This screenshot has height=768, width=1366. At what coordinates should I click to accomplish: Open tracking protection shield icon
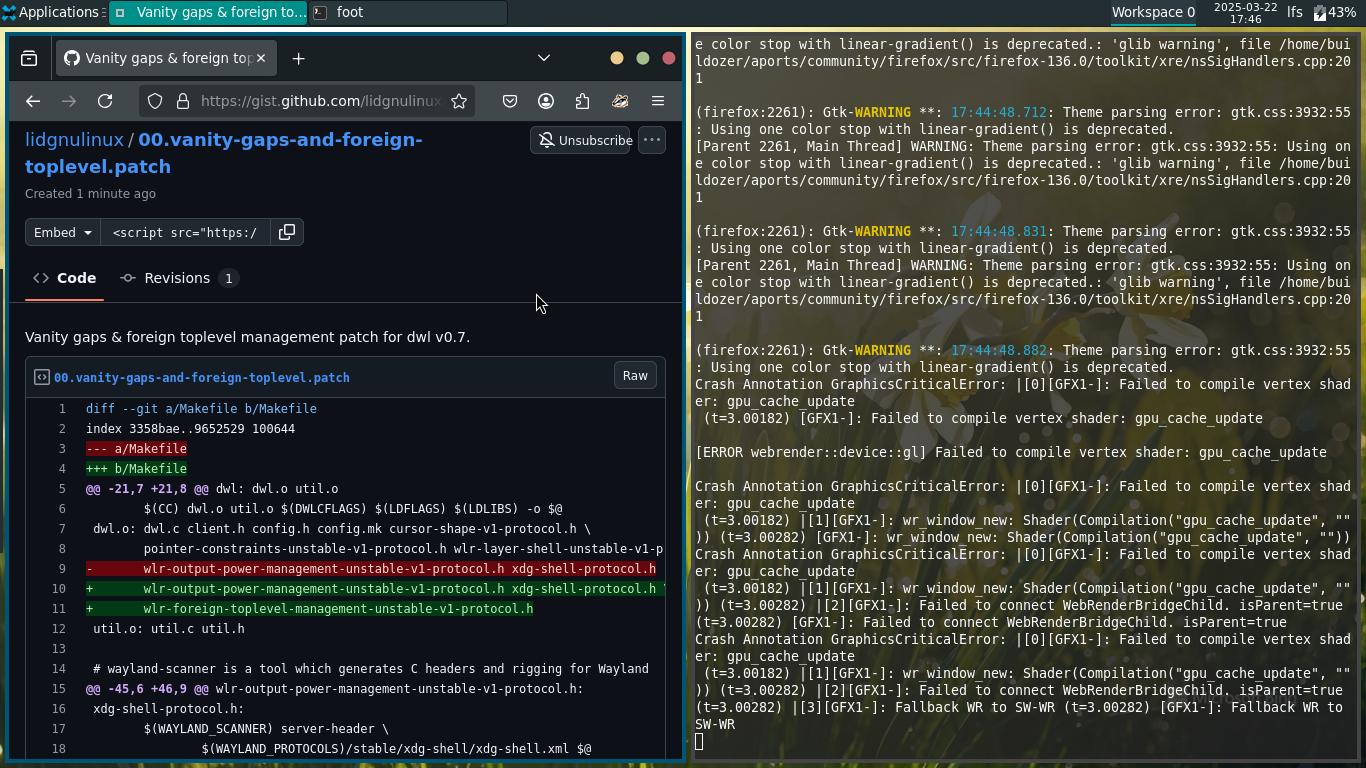tap(155, 101)
